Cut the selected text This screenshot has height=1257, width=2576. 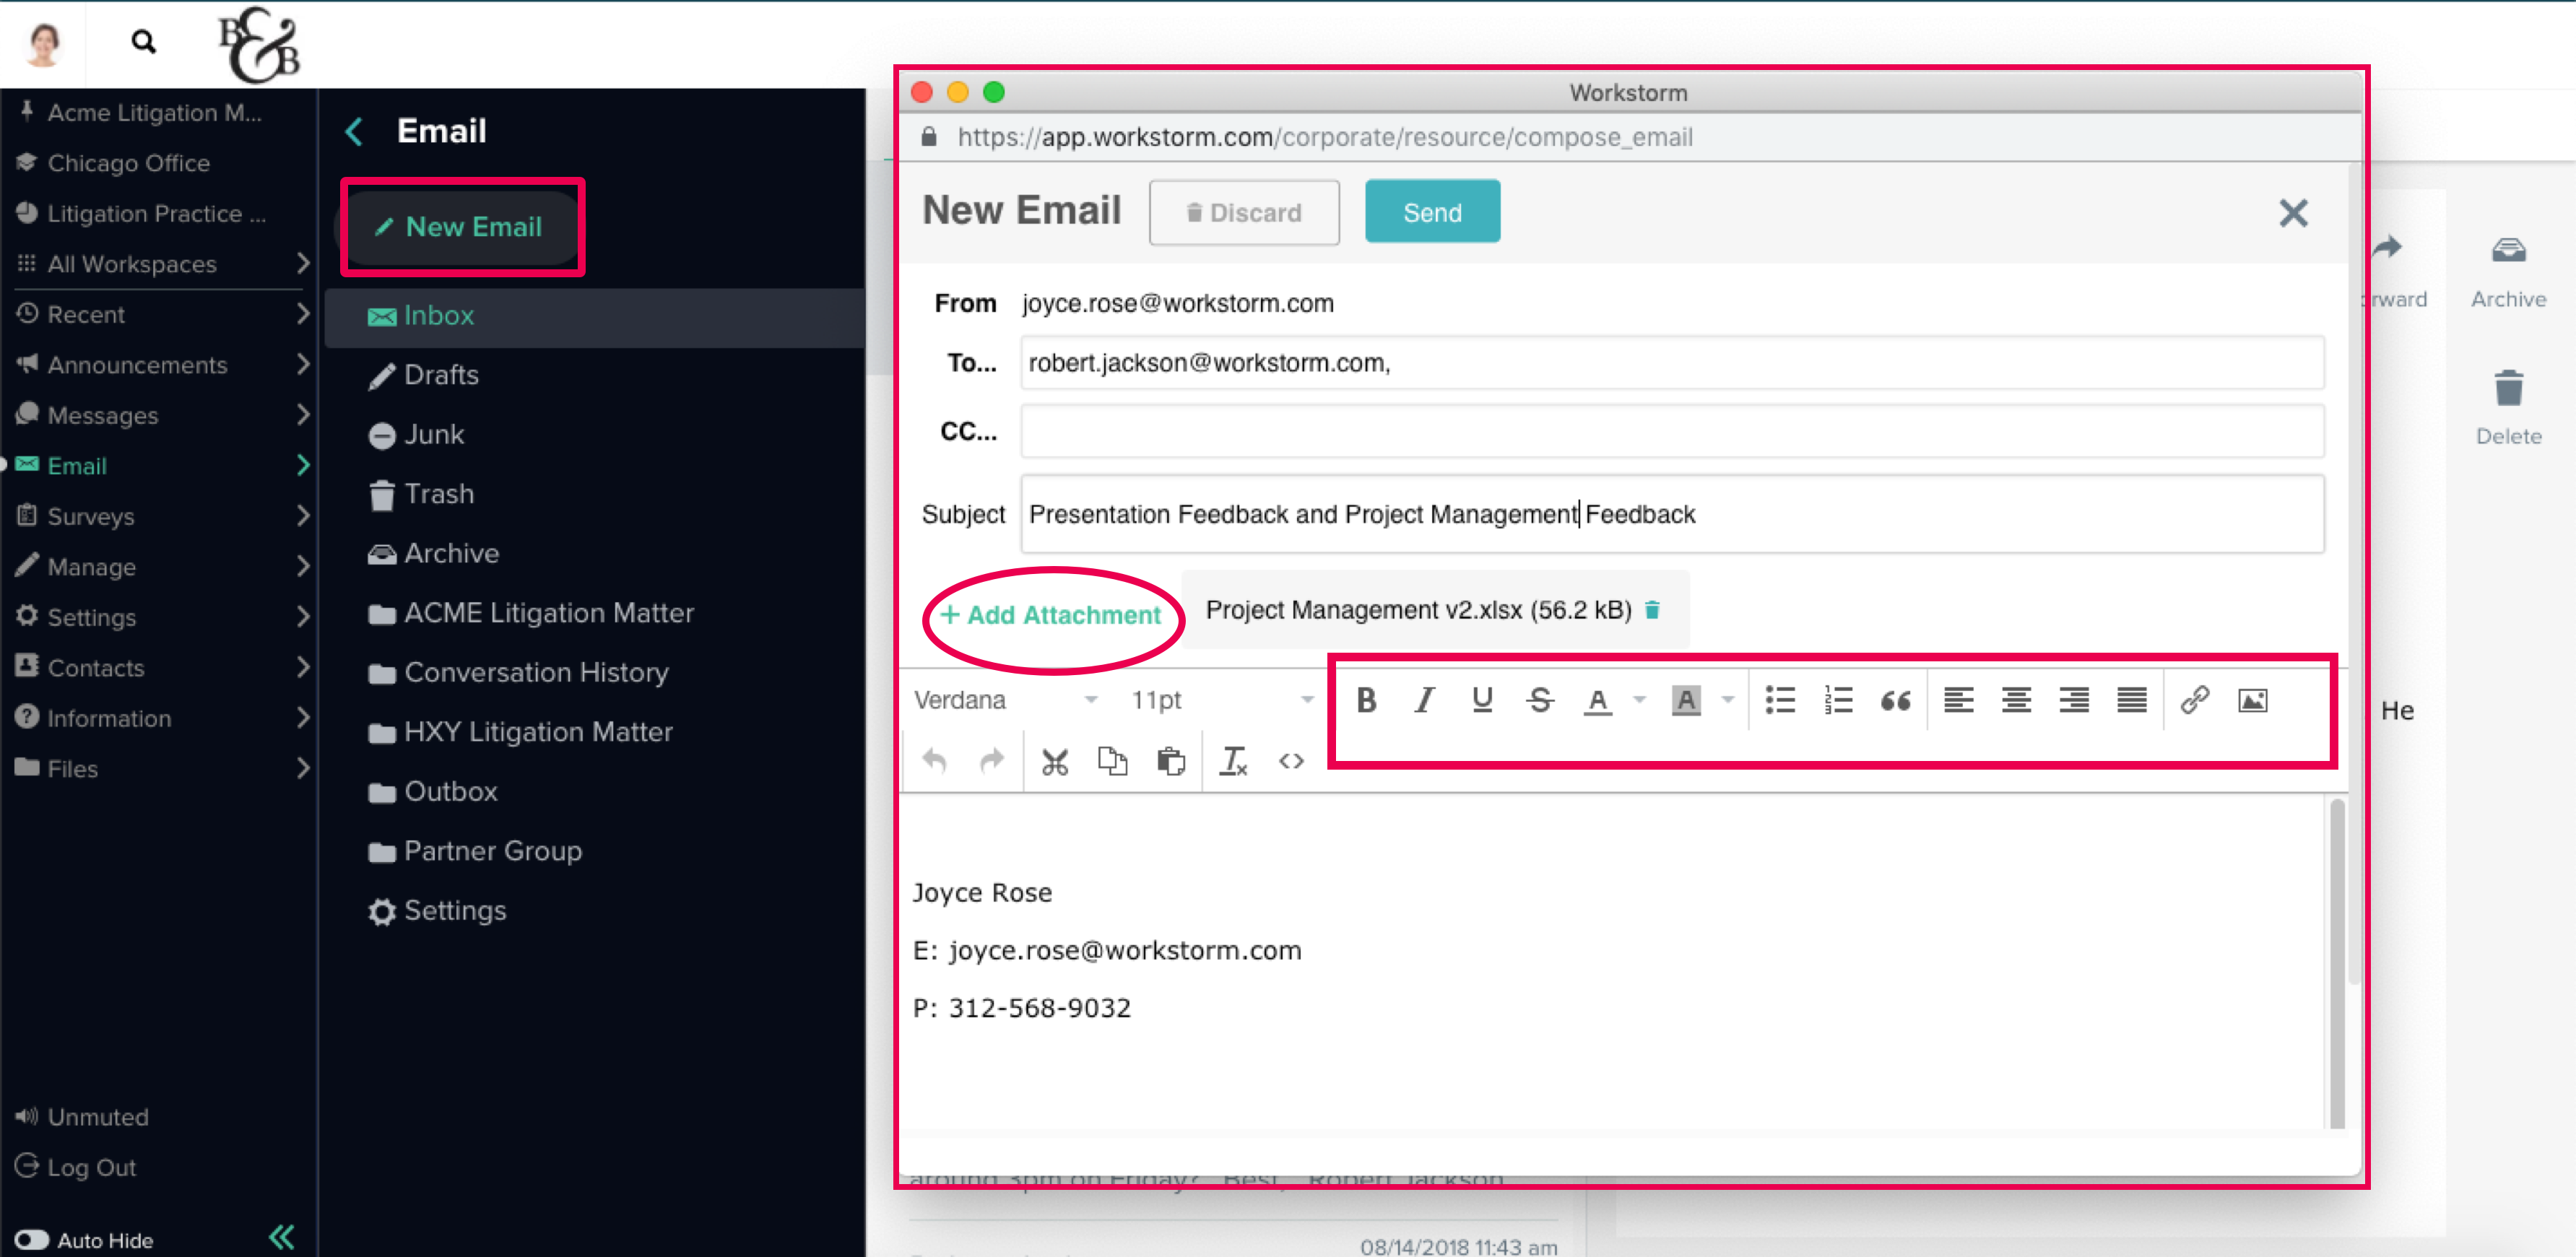(1054, 761)
